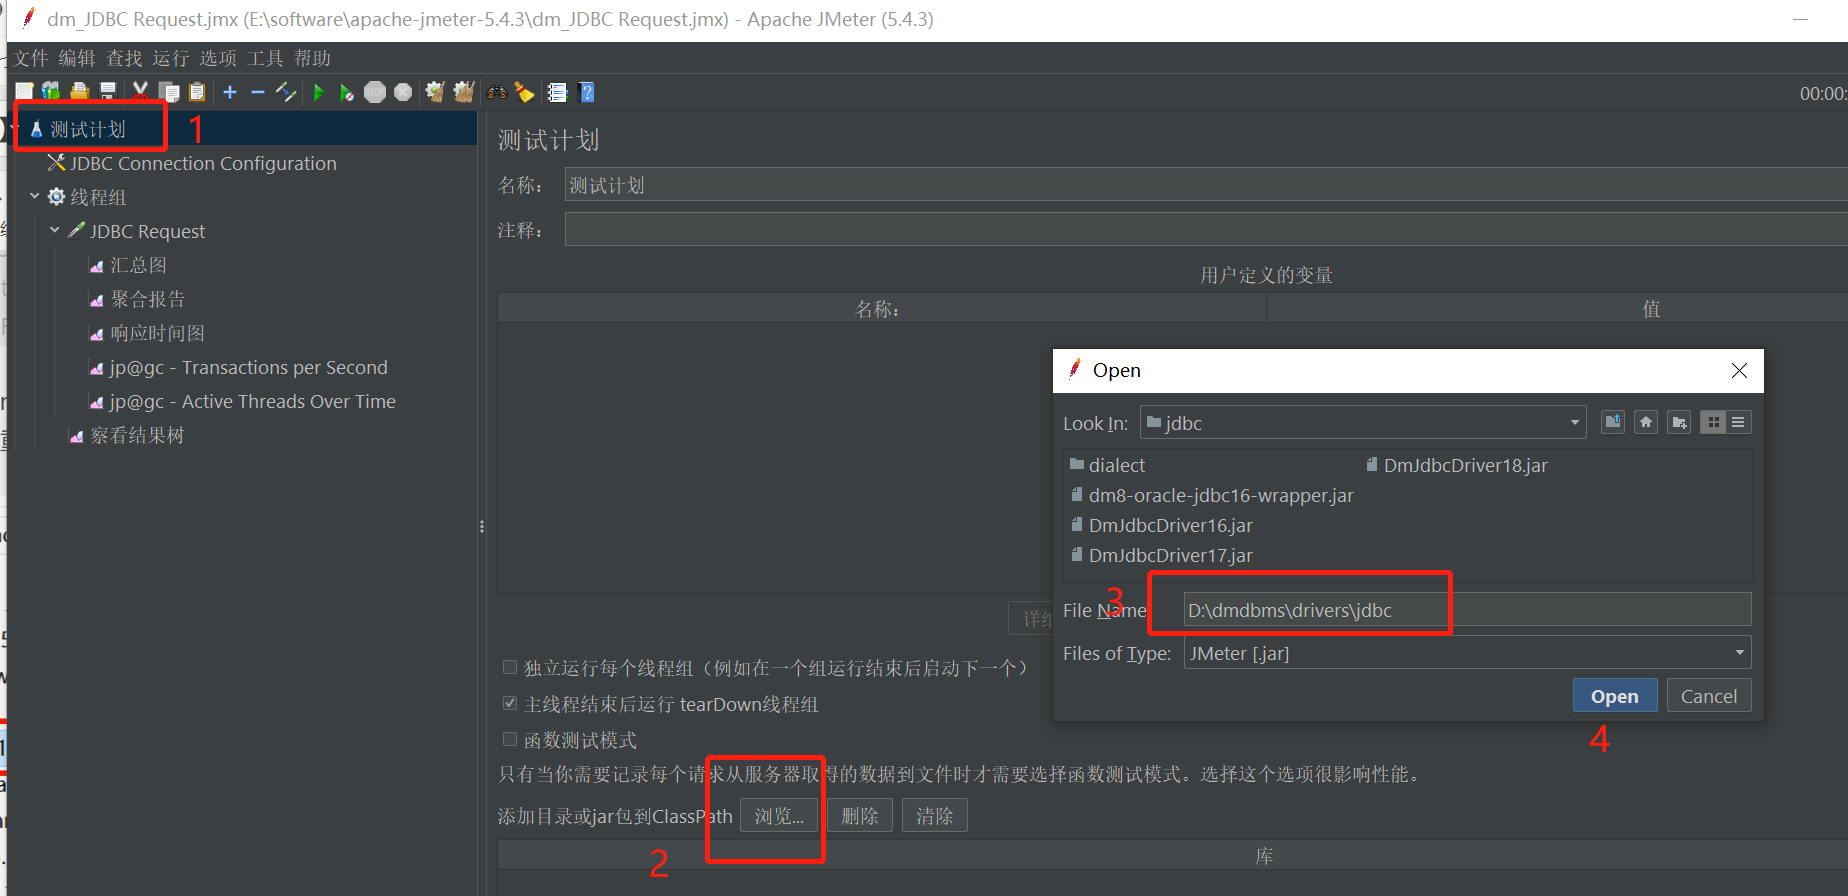Select 测试计划 in the tree
1848x896 pixels.
pyautogui.click(x=88, y=129)
